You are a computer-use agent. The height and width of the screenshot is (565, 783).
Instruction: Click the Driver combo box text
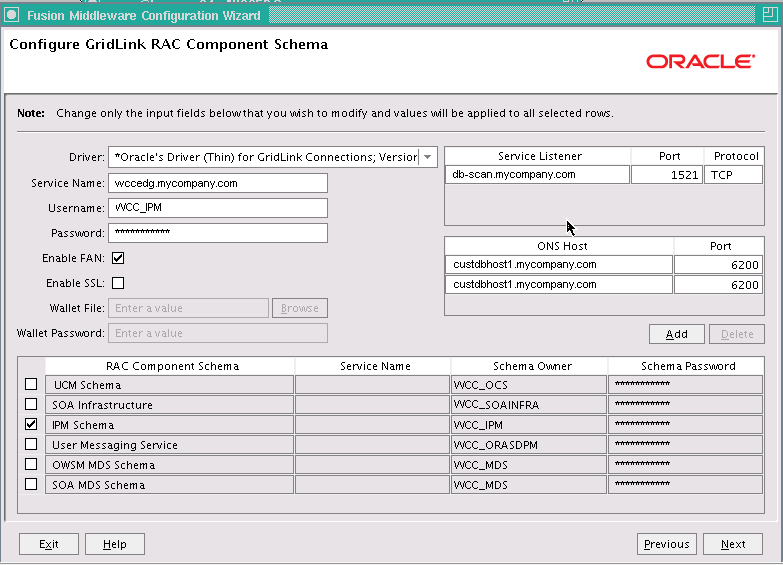[x=264, y=157]
